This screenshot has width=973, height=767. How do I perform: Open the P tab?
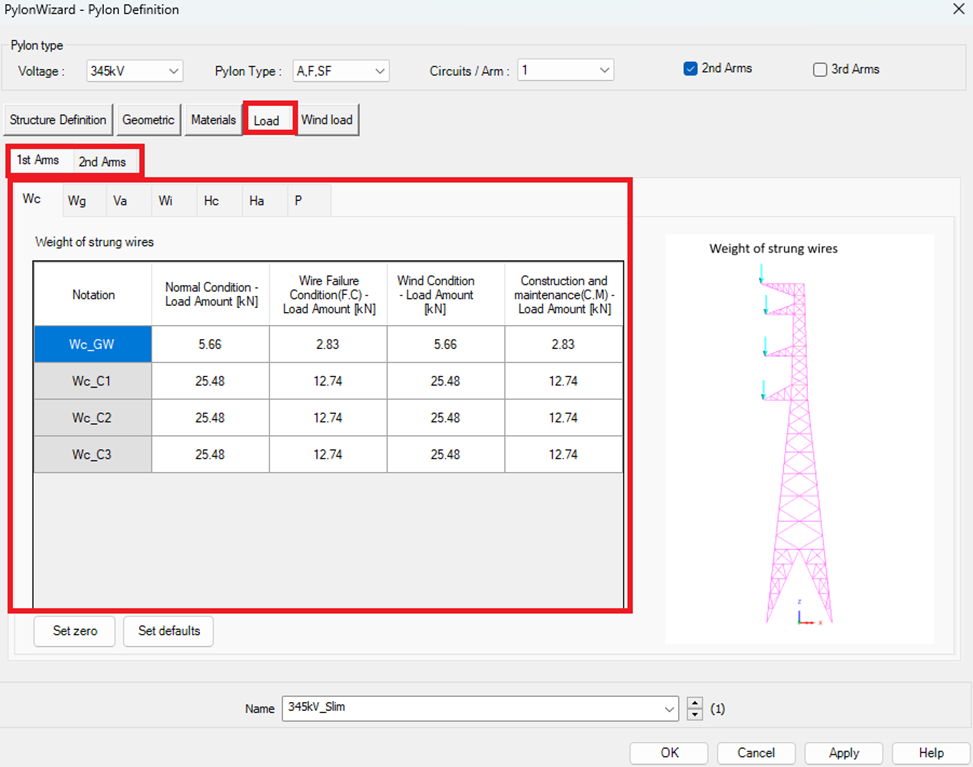(297, 200)
